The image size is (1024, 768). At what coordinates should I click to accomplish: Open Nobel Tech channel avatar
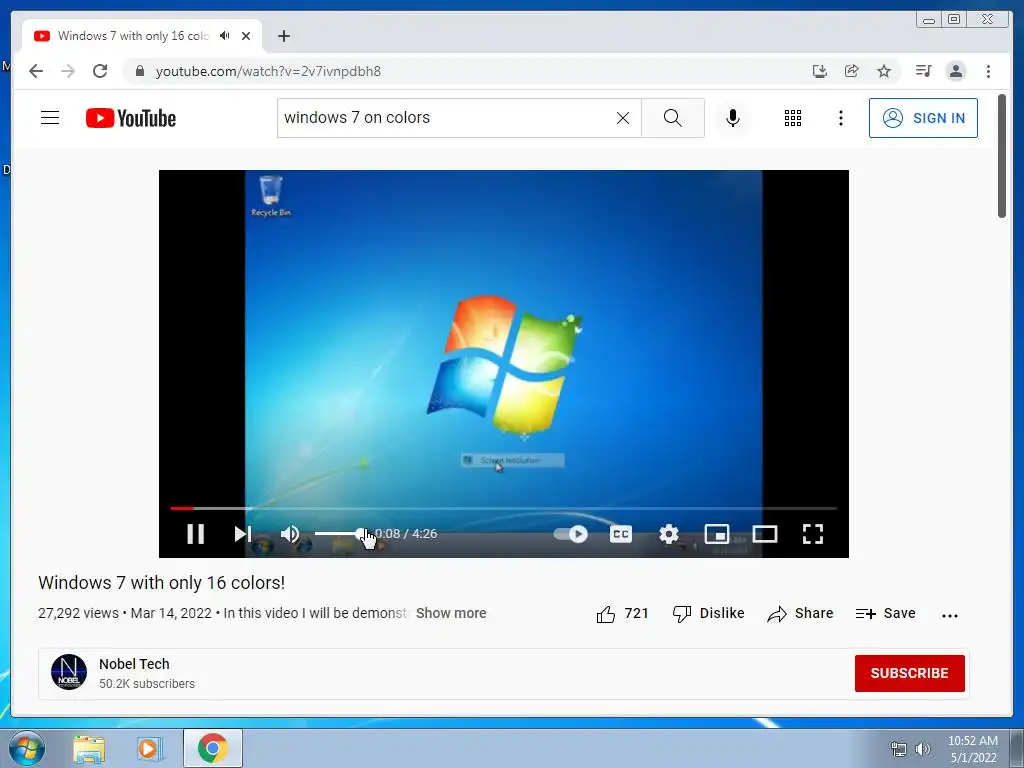click(69, 672)
